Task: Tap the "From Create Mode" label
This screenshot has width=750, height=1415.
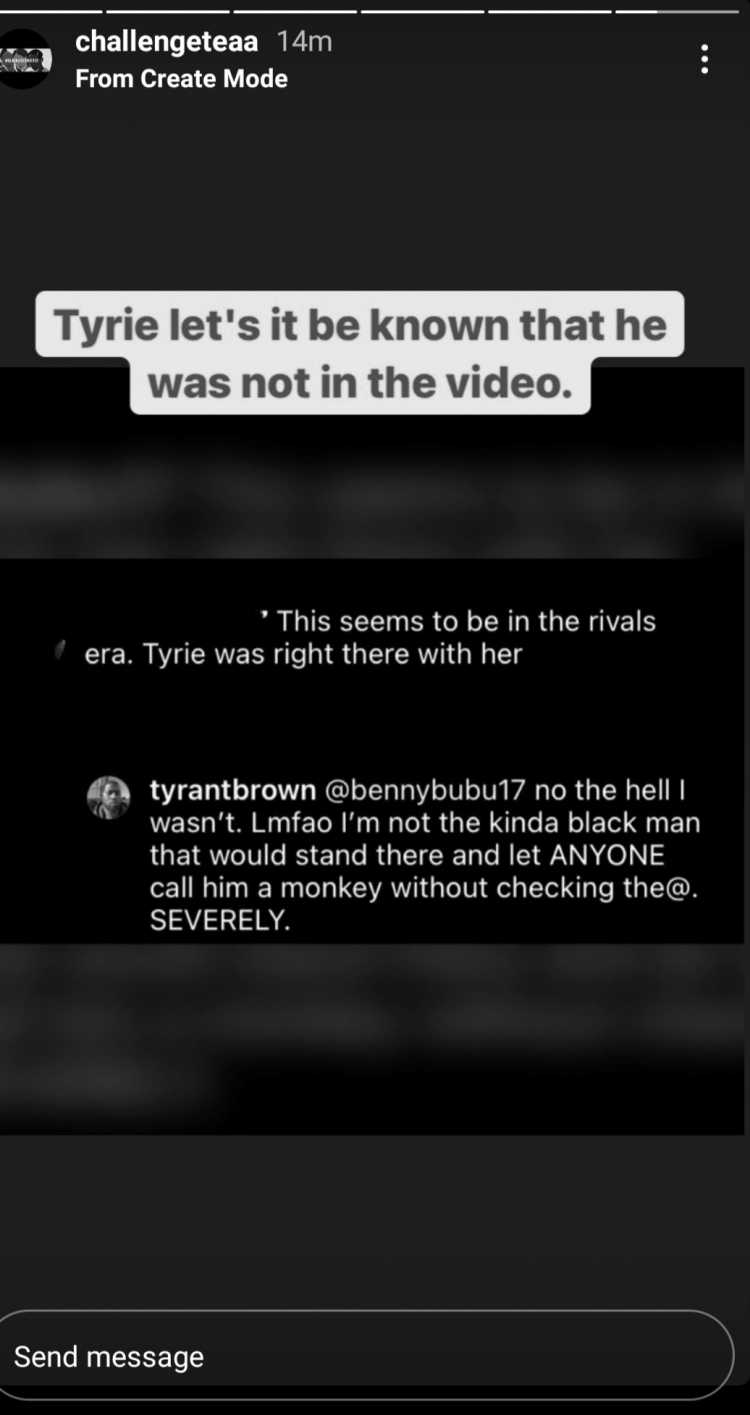Action: coord(181,79)
